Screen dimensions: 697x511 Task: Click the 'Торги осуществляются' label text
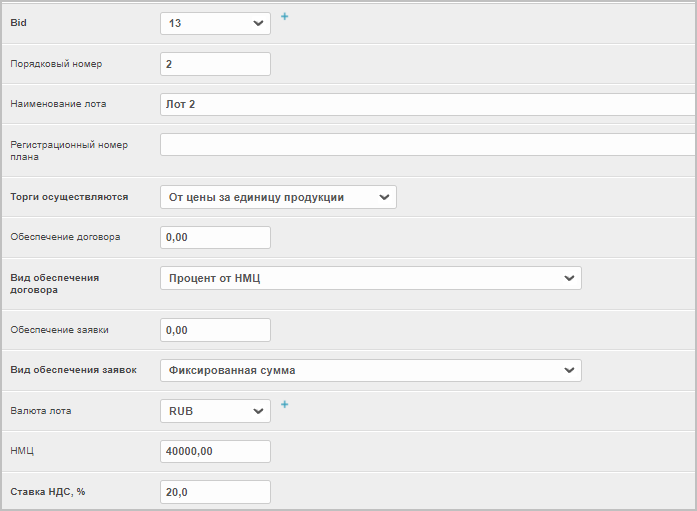[x=68, y=197]
